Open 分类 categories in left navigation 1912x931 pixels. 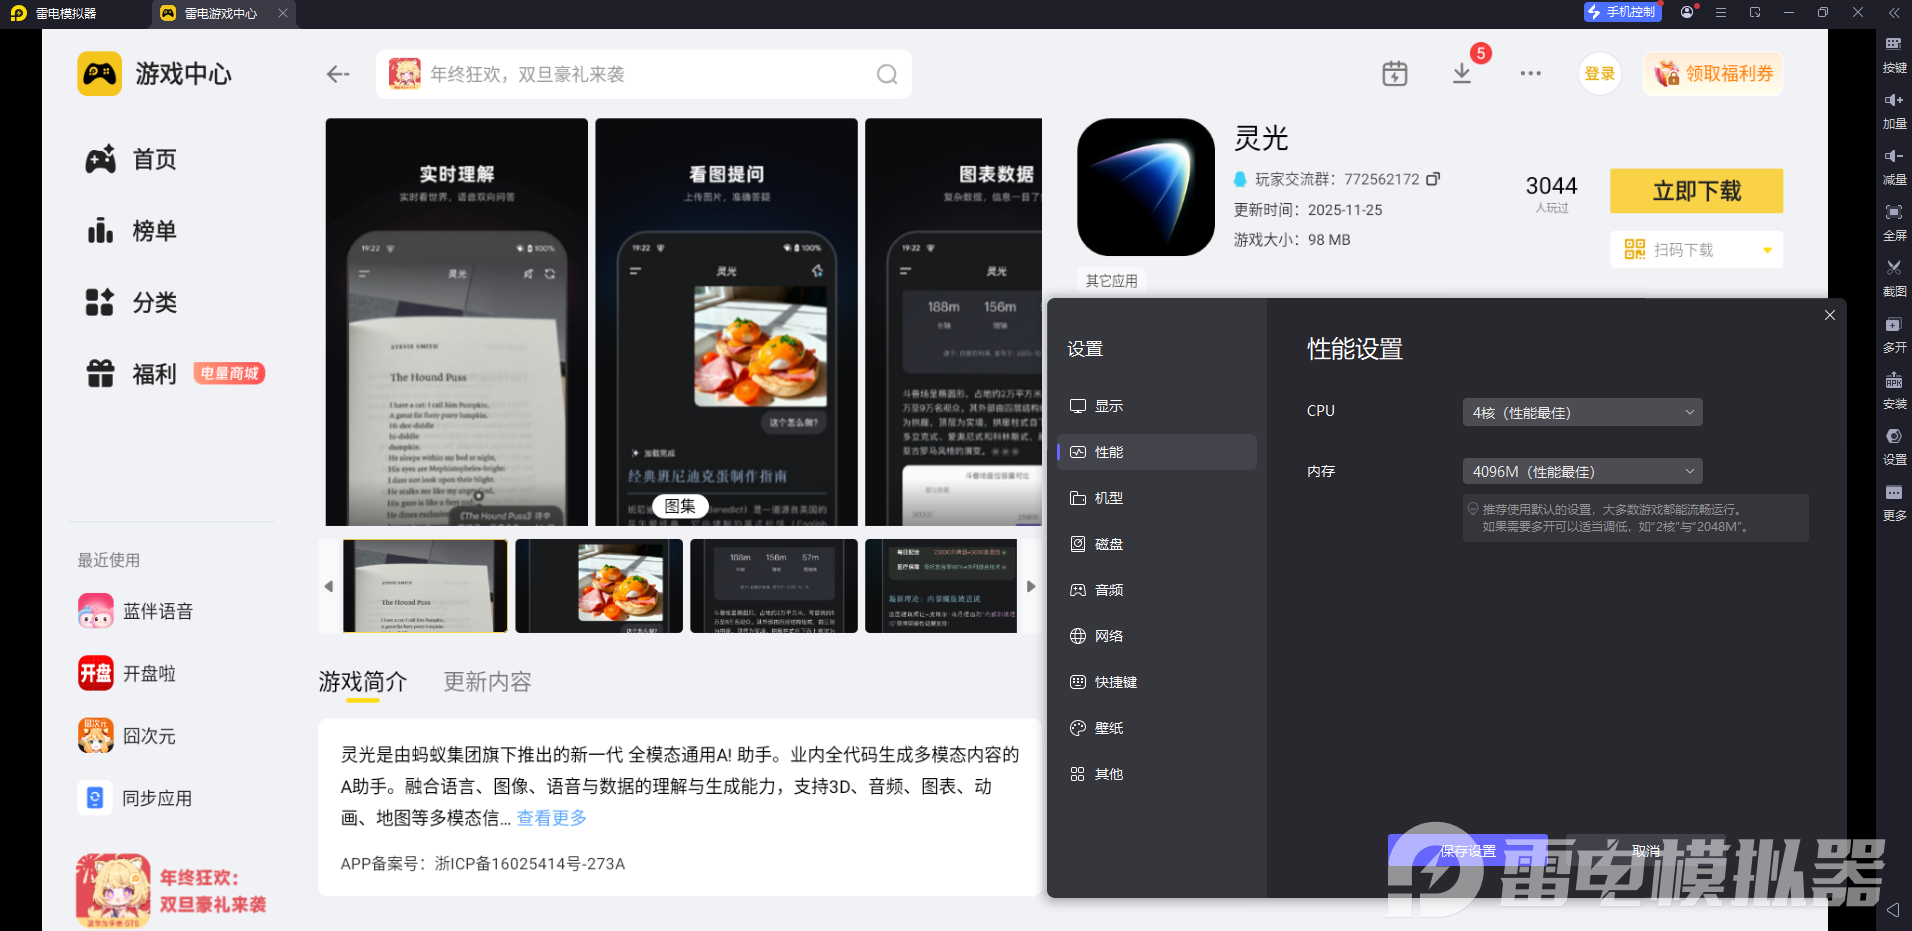point(131,302)
